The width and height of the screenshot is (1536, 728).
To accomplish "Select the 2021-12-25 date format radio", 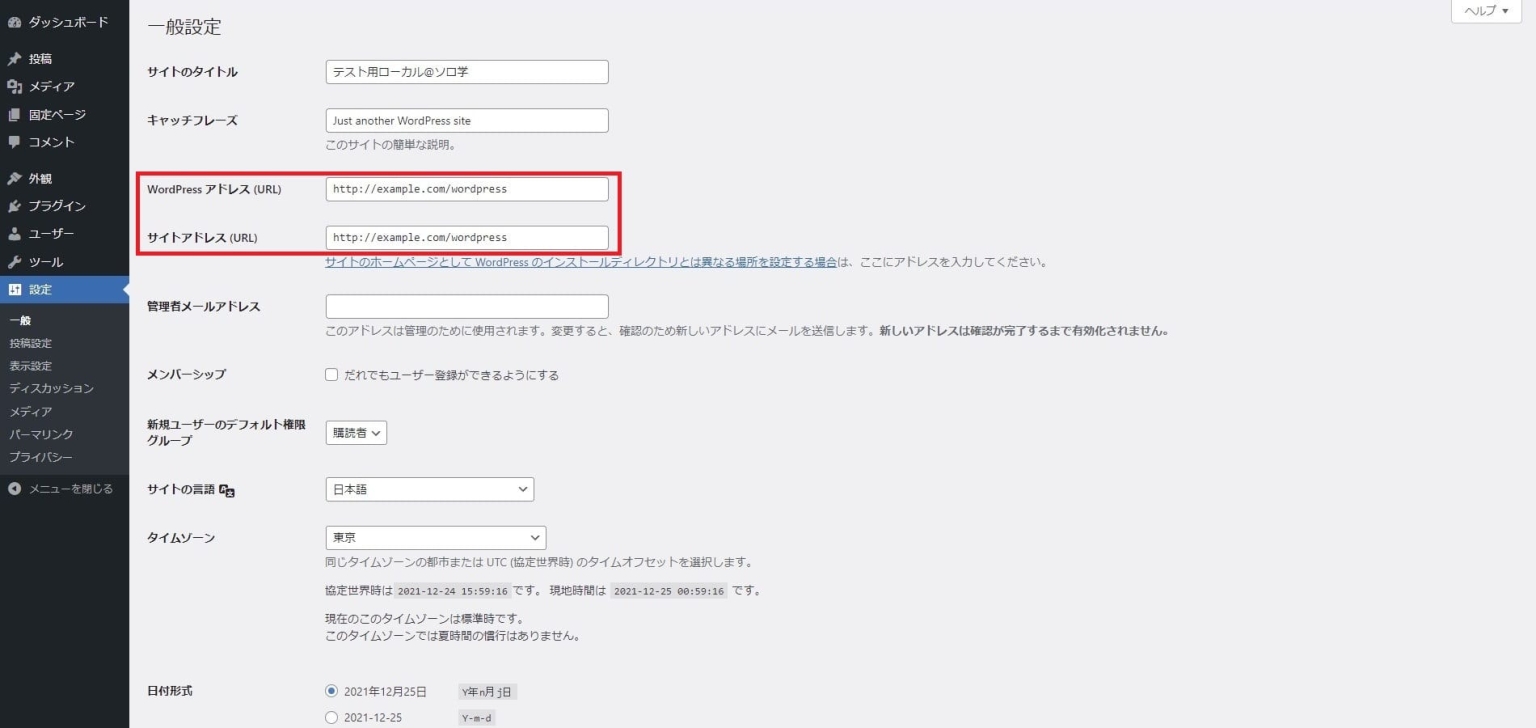I will tap(332, 717).
